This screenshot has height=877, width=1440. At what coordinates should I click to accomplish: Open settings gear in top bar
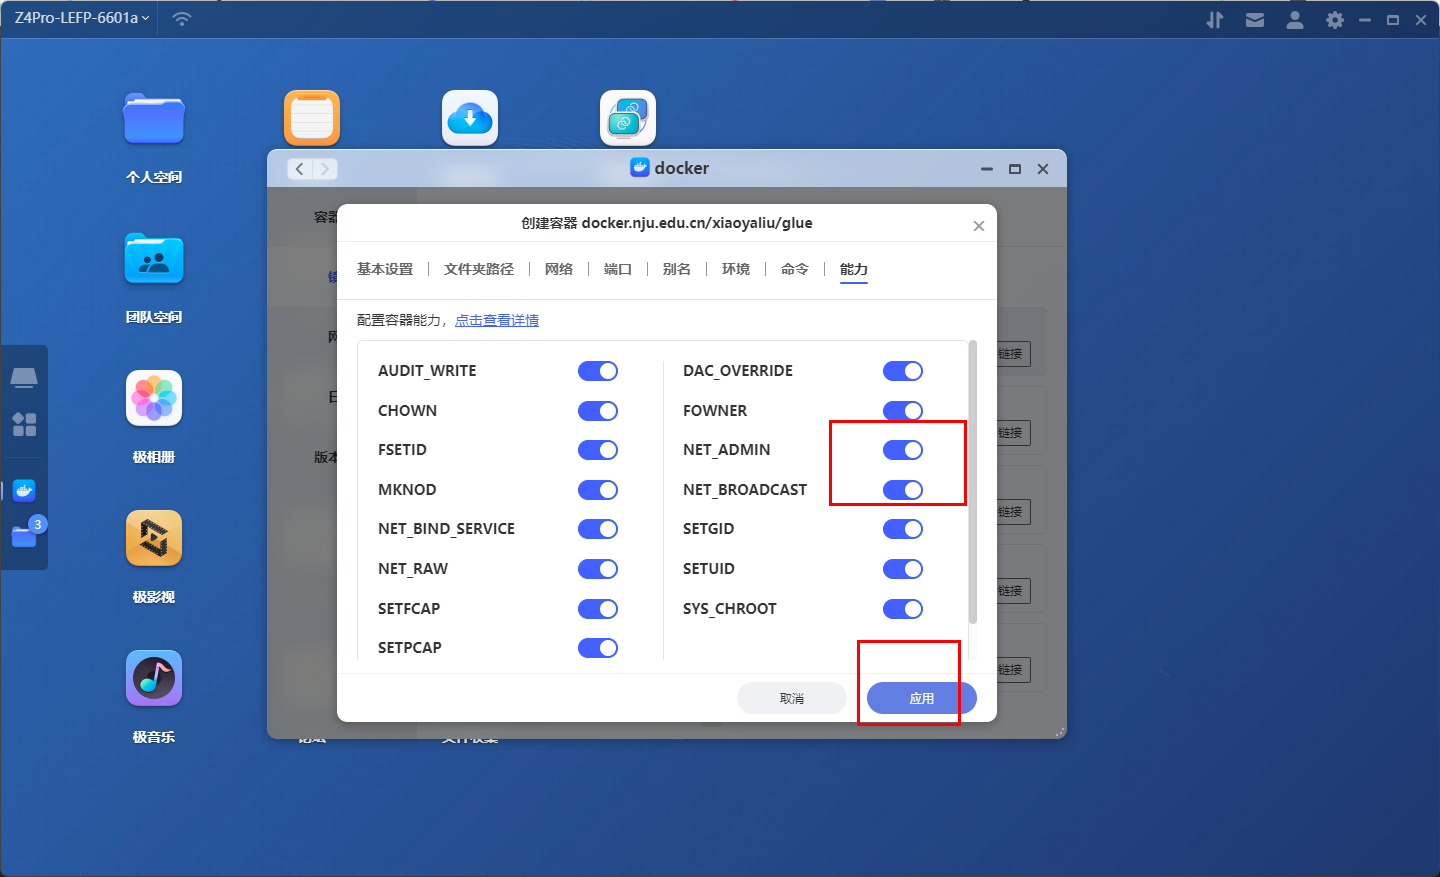coord(1334,20)
